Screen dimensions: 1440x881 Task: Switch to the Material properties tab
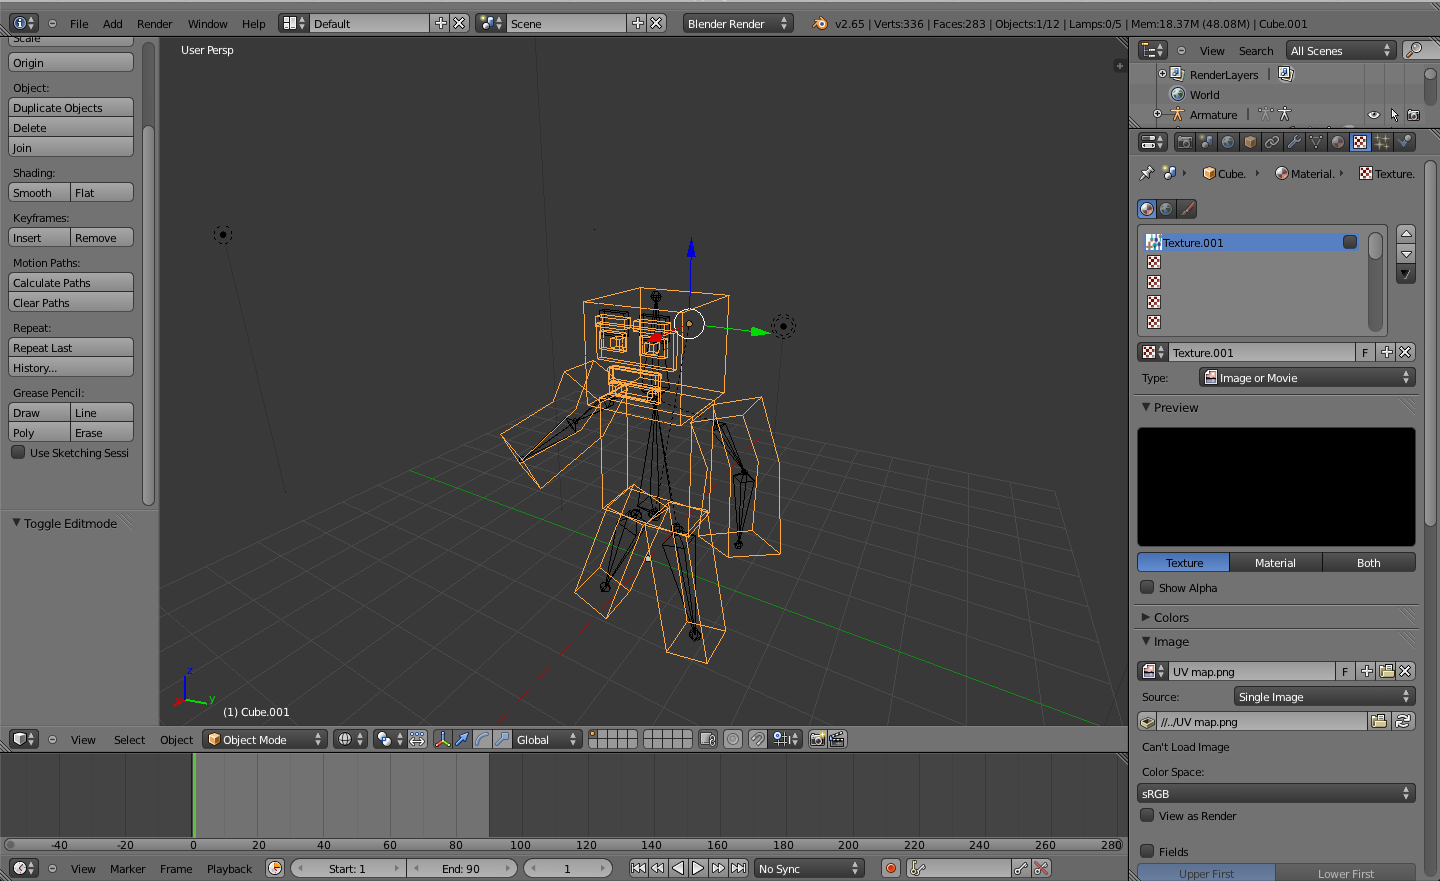pos(1337,141)
